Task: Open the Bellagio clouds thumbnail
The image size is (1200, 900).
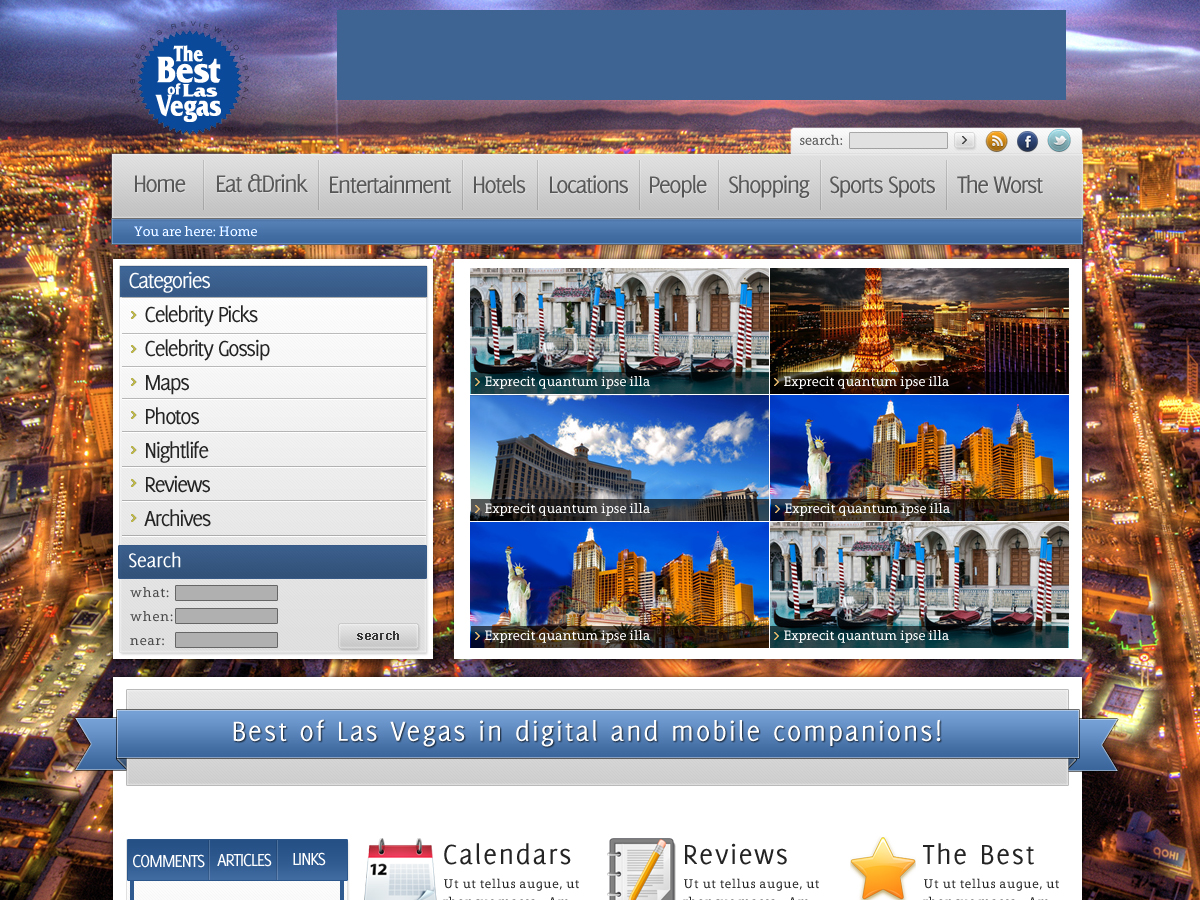Action: coord(619,457)
